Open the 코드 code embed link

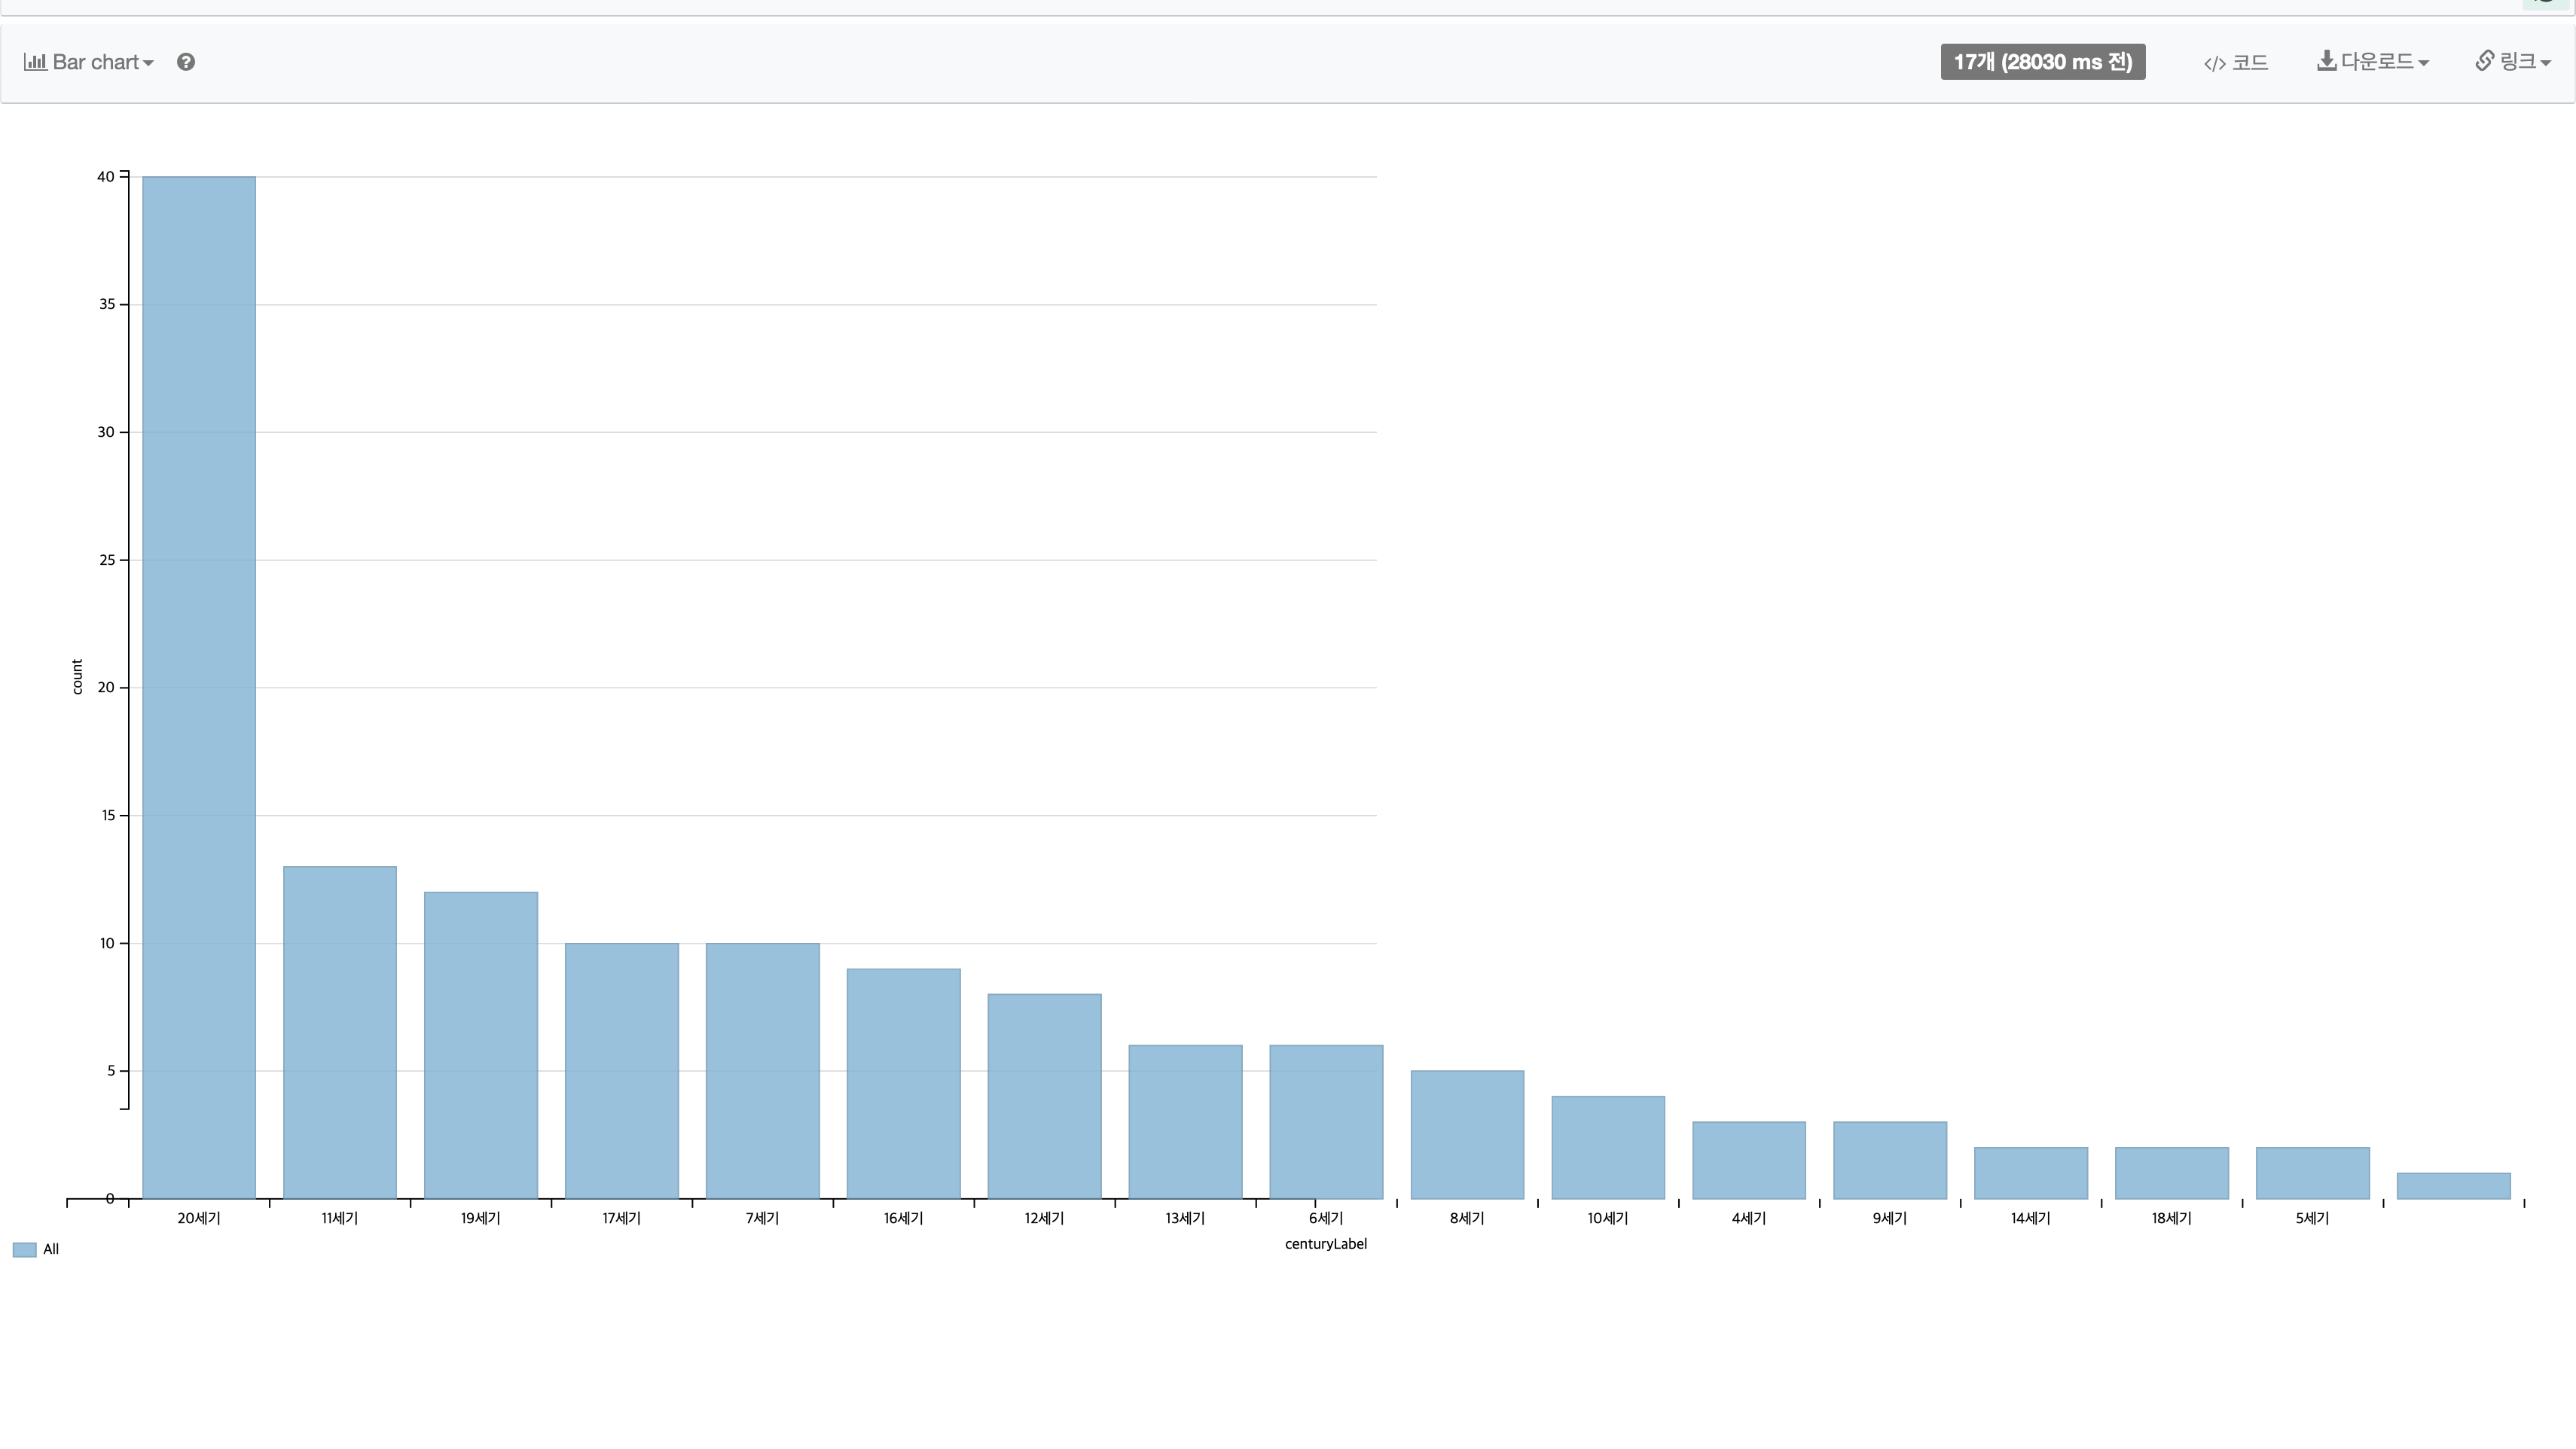[2236, 62]
